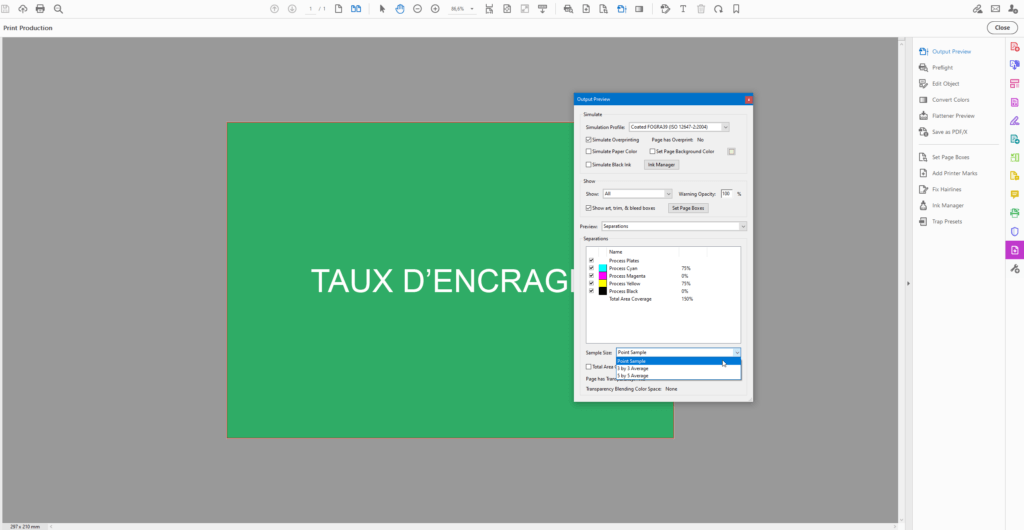Select Point Sample option
The image size is (1024, 530).
click(x=679, y=361)
